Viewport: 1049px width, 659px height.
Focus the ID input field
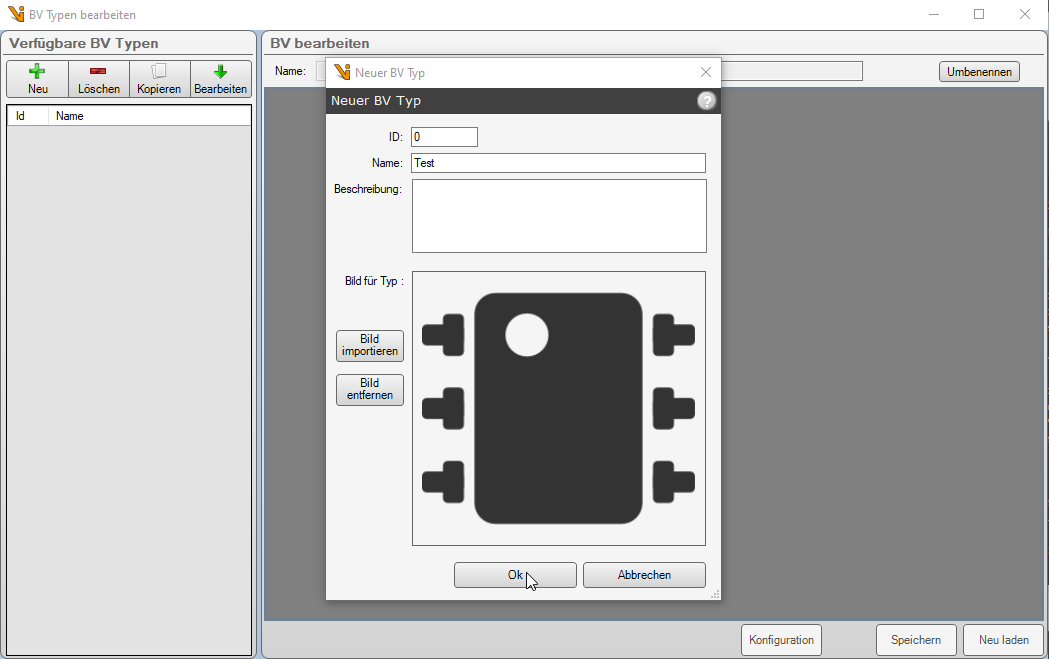point(444,137)
